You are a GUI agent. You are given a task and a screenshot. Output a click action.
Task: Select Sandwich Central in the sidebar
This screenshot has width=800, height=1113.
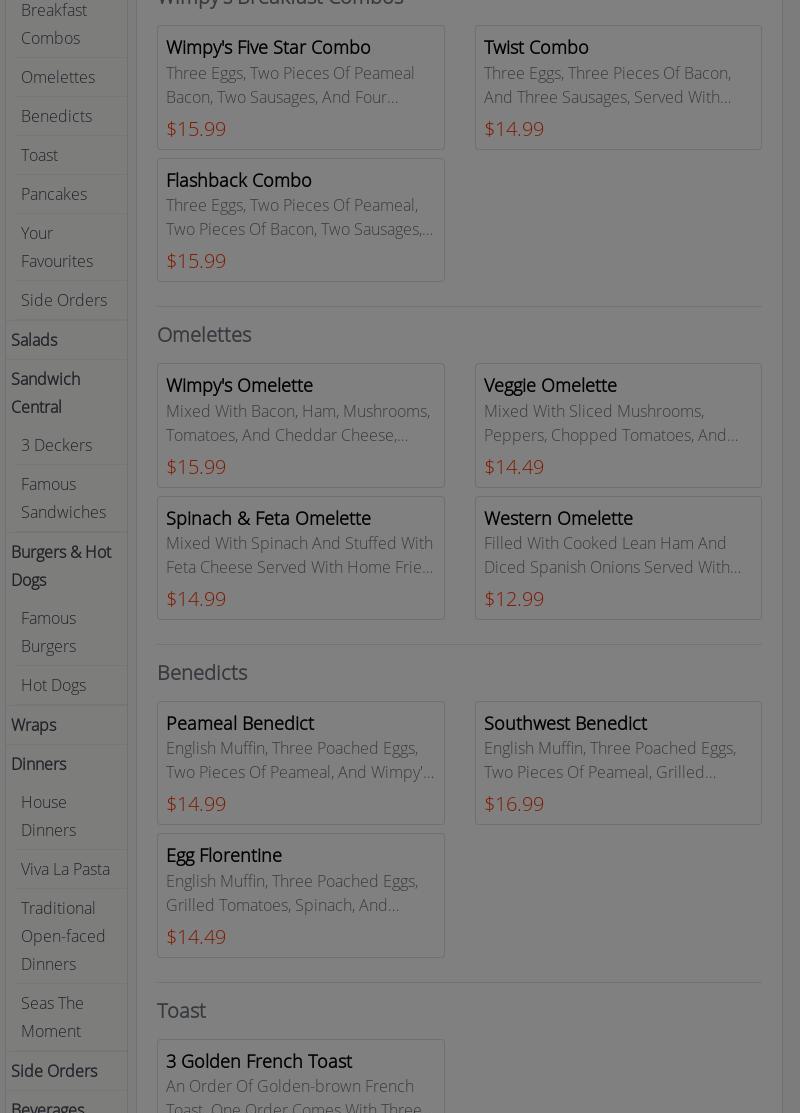[46, 393]
